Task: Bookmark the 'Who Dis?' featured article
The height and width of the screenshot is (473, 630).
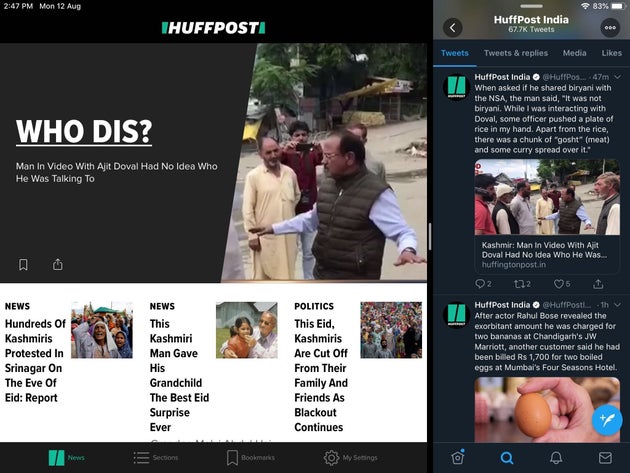Action: (23, 264)
